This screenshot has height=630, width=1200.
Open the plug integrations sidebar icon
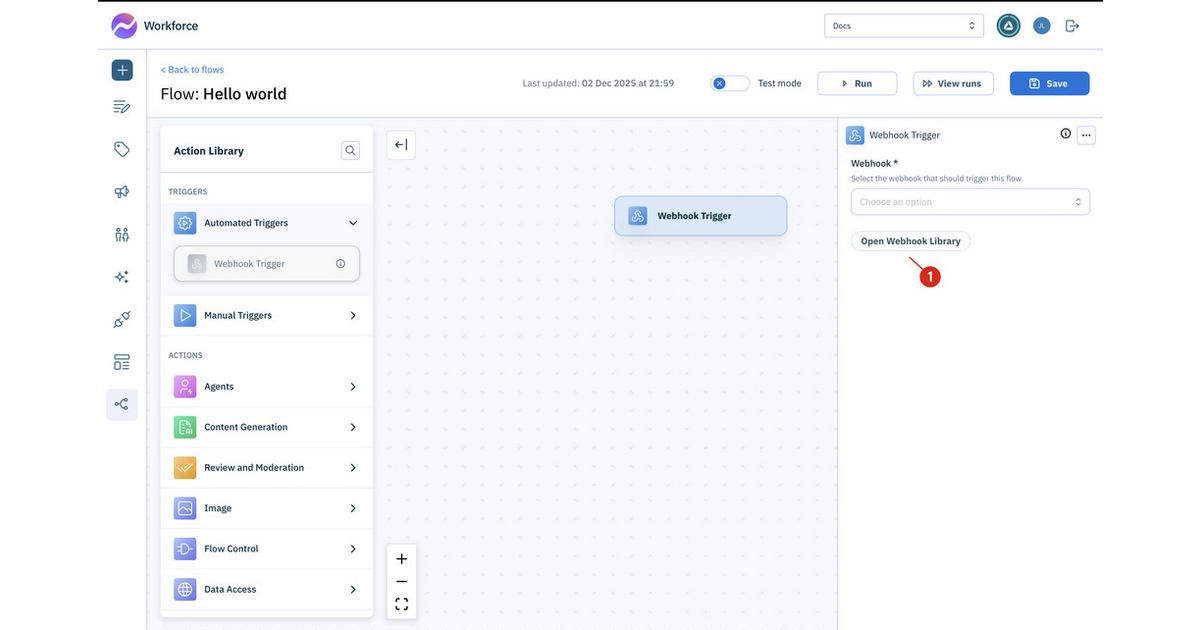point(122,320)
